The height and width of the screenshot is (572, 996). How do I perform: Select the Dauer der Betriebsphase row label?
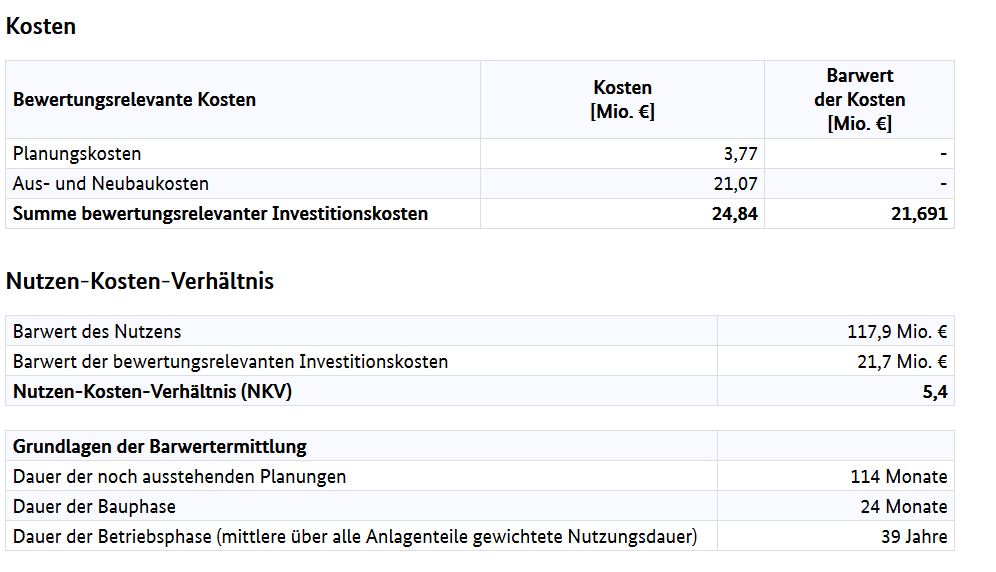click(x=355, y=536)
